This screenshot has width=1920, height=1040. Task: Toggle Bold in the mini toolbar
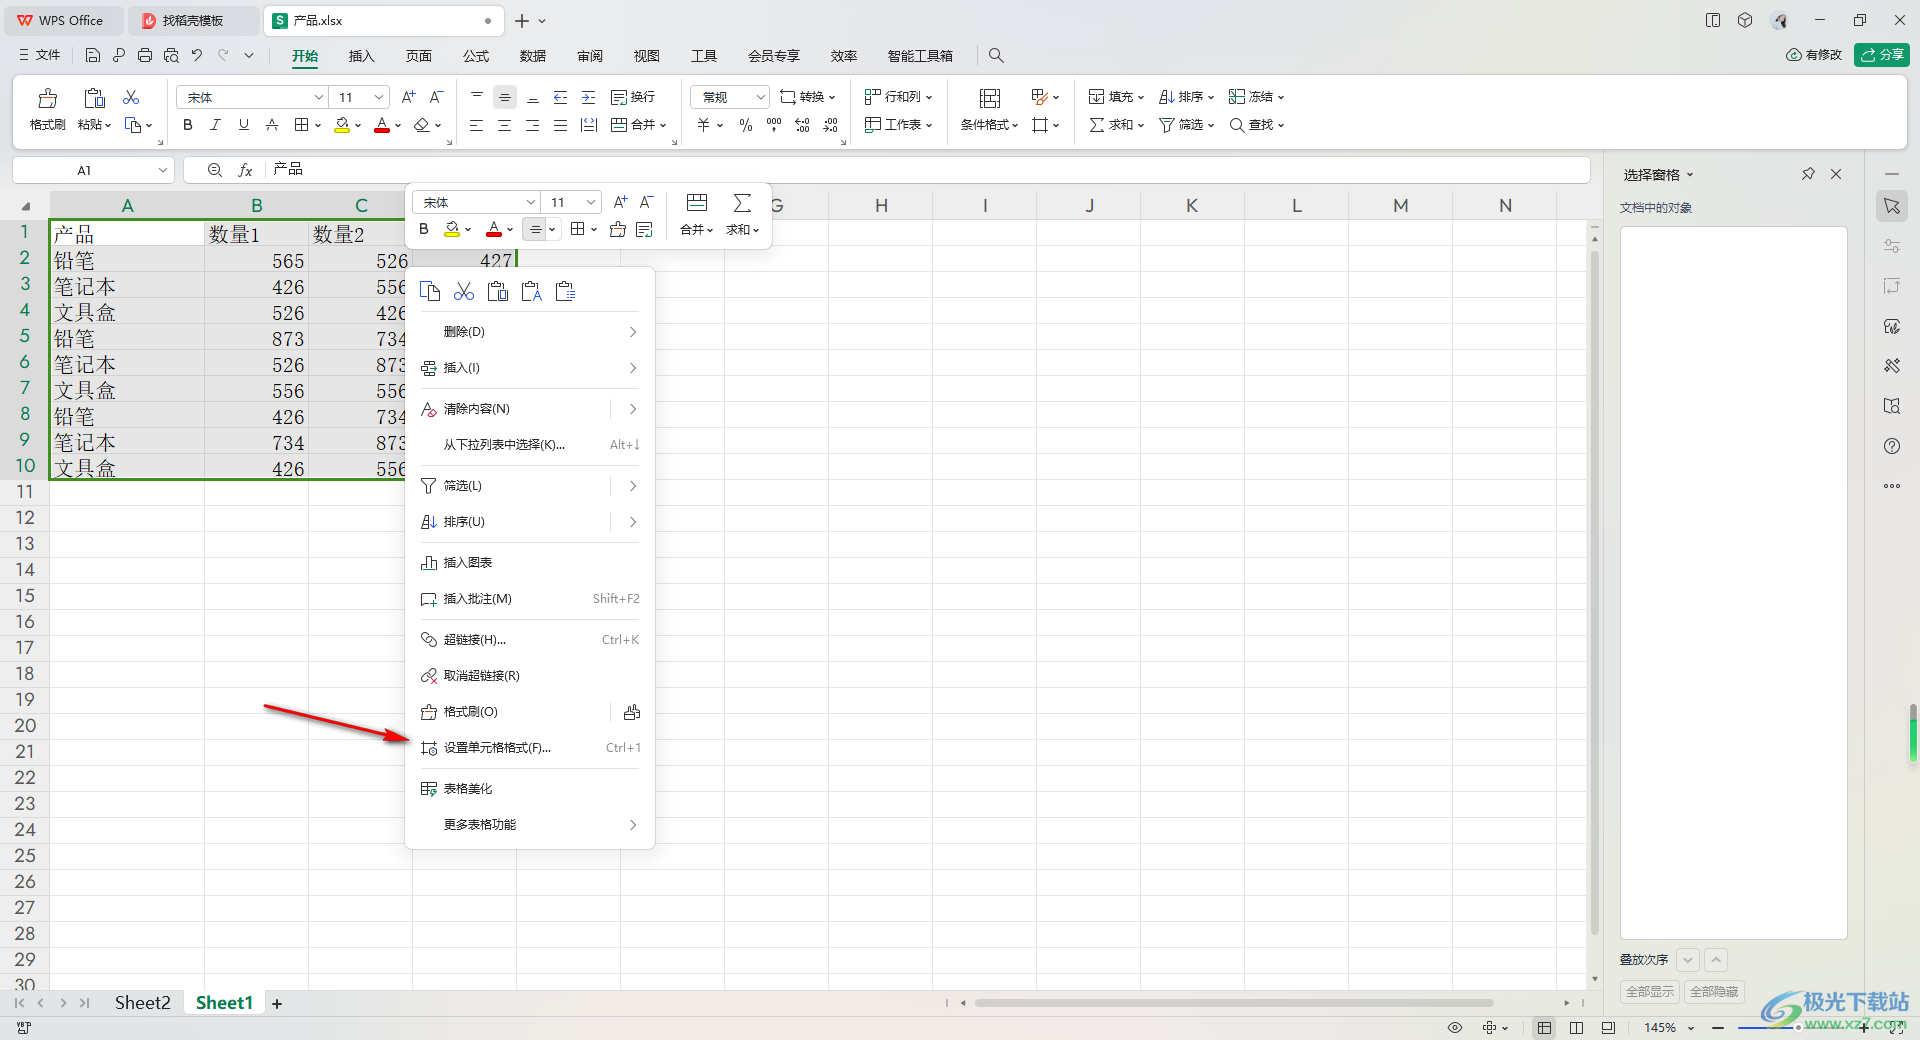pos(424,229)
